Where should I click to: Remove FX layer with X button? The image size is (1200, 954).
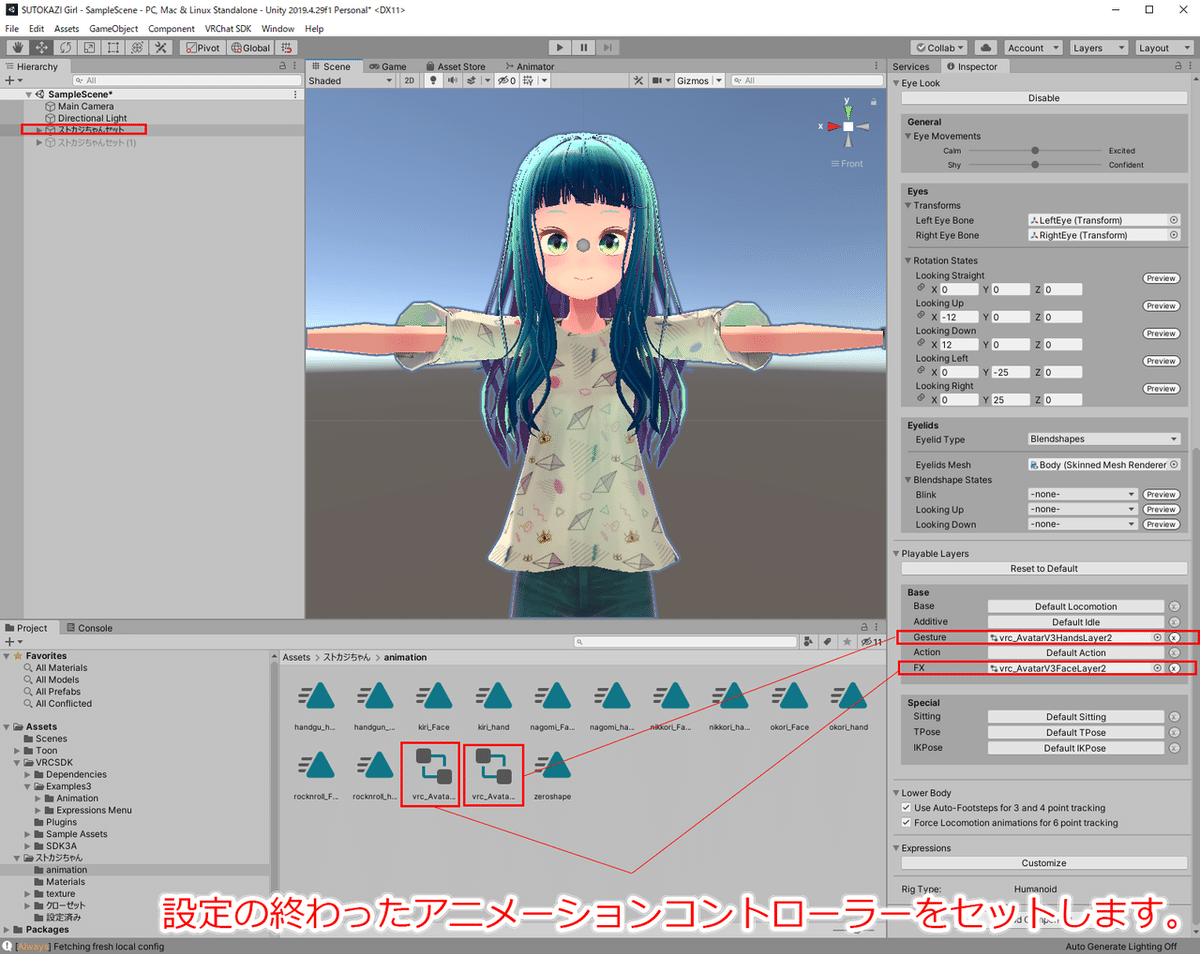[x=1174, y=668]
